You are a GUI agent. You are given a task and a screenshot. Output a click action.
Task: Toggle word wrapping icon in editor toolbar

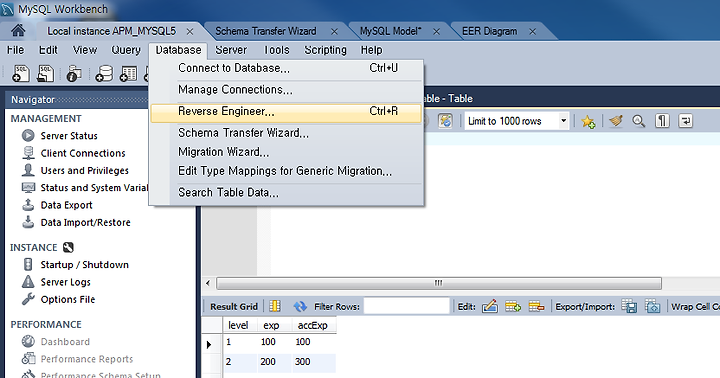click(x=686, y=121)
